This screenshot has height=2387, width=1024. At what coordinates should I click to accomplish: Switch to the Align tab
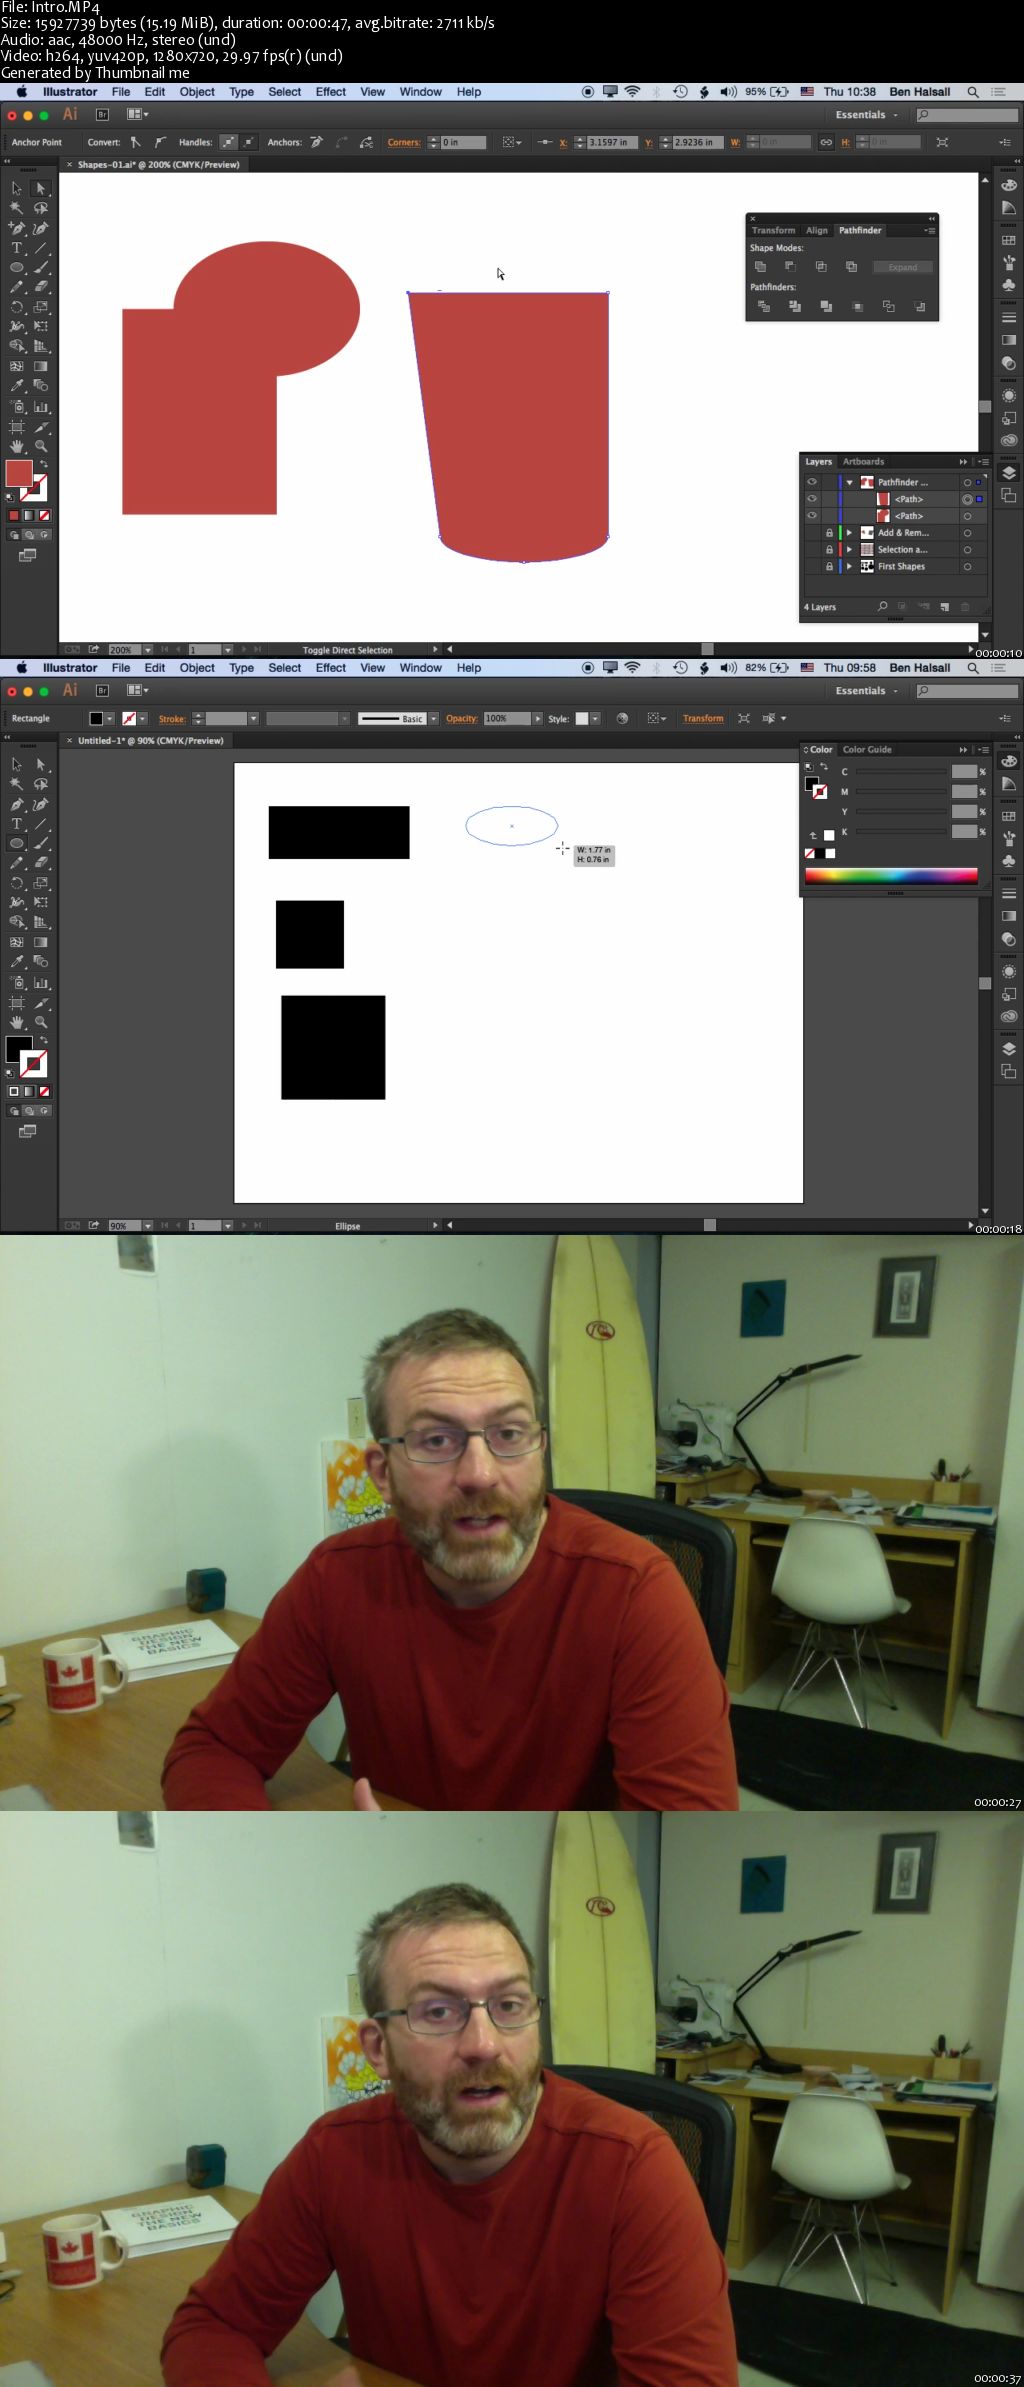click(x=817, y=230)
